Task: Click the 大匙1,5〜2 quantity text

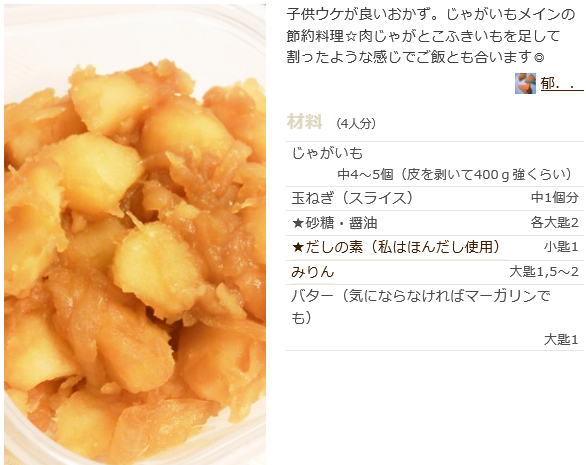Action: tap(544, 272)
